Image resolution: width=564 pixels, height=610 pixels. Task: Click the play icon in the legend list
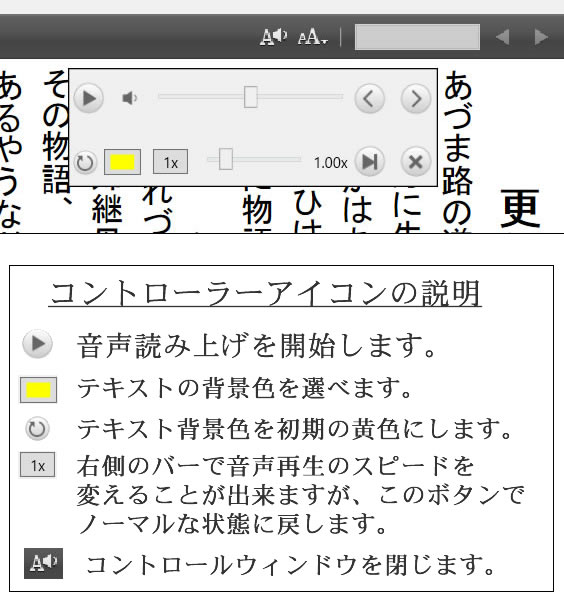(x=37, y=344)
